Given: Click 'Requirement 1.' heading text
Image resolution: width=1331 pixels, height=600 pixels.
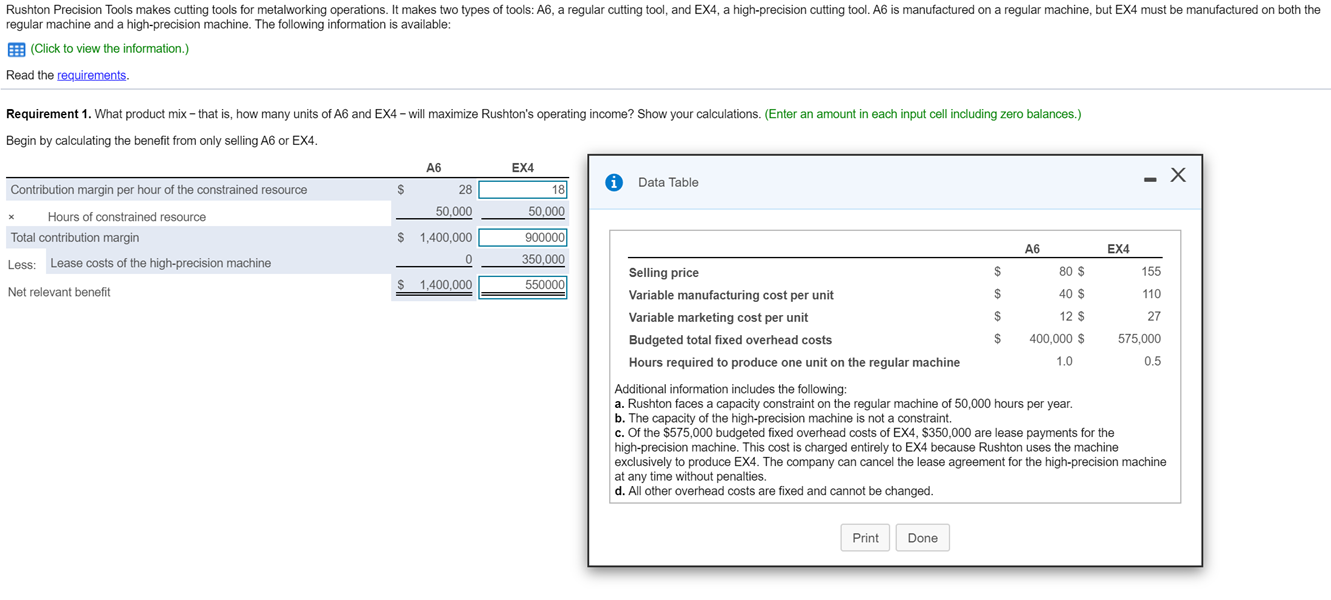Looking at the screenshot, I should (x=48, y=114).
